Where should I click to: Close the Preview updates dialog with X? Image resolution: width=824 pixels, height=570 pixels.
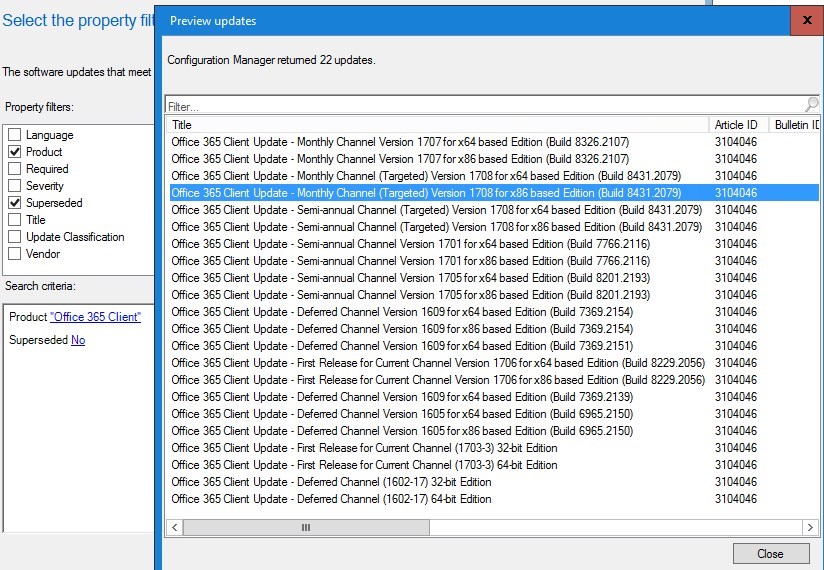(x=807, y=20)
